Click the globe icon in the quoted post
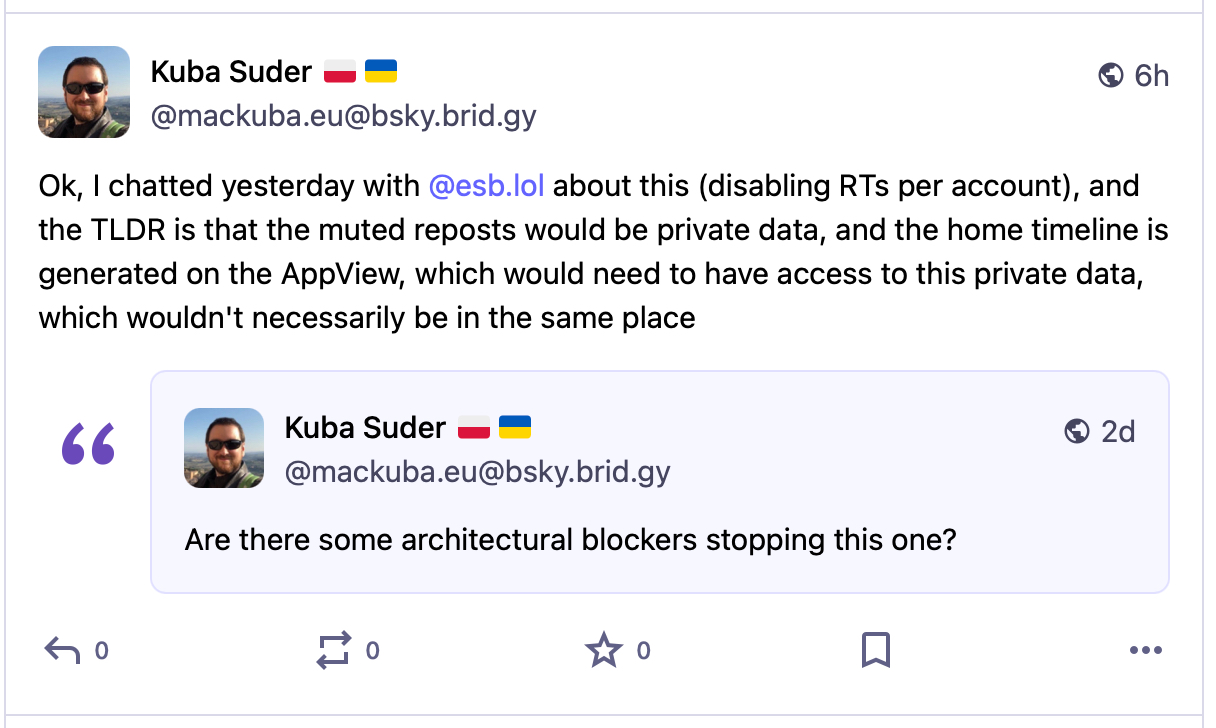Screen dimensions: 1216x728 (1077, 431)
